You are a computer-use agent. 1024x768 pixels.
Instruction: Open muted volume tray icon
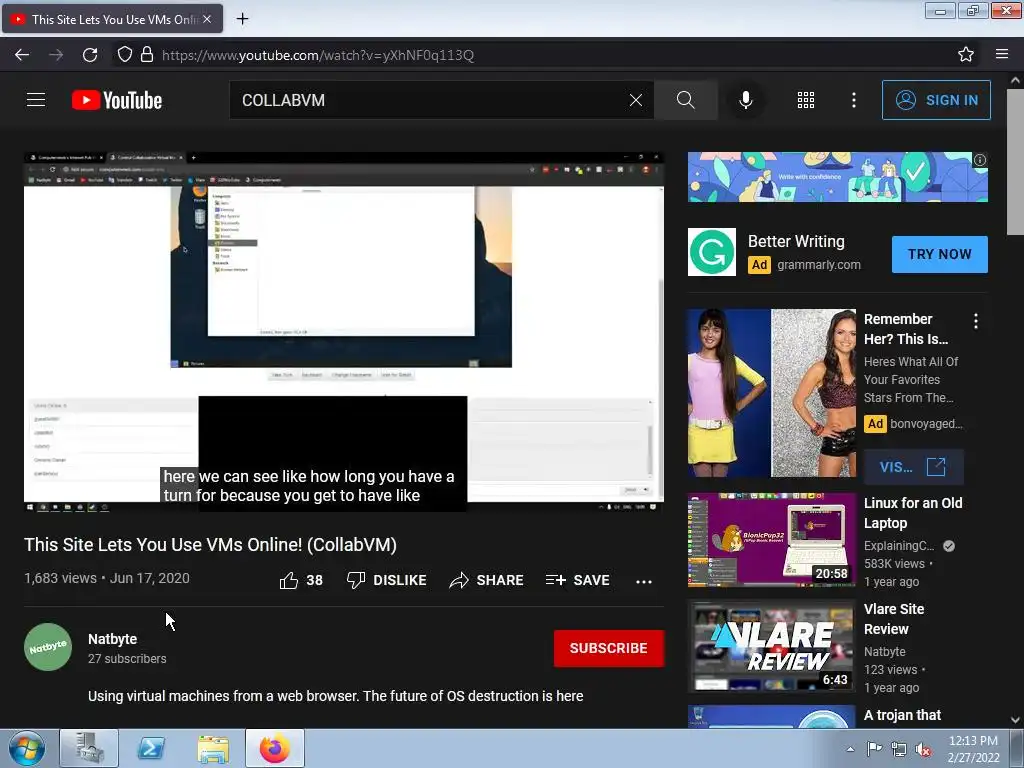[923, 749]
